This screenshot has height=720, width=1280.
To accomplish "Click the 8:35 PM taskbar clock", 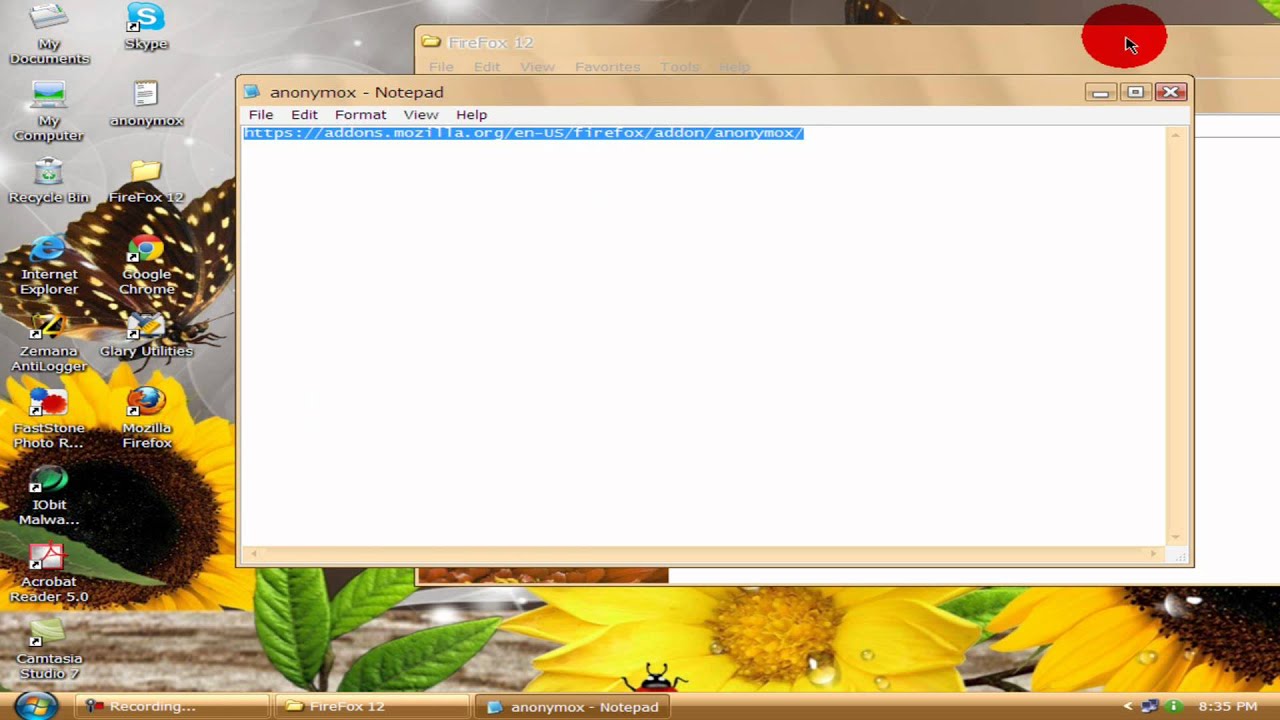I will click(1227, 706).
